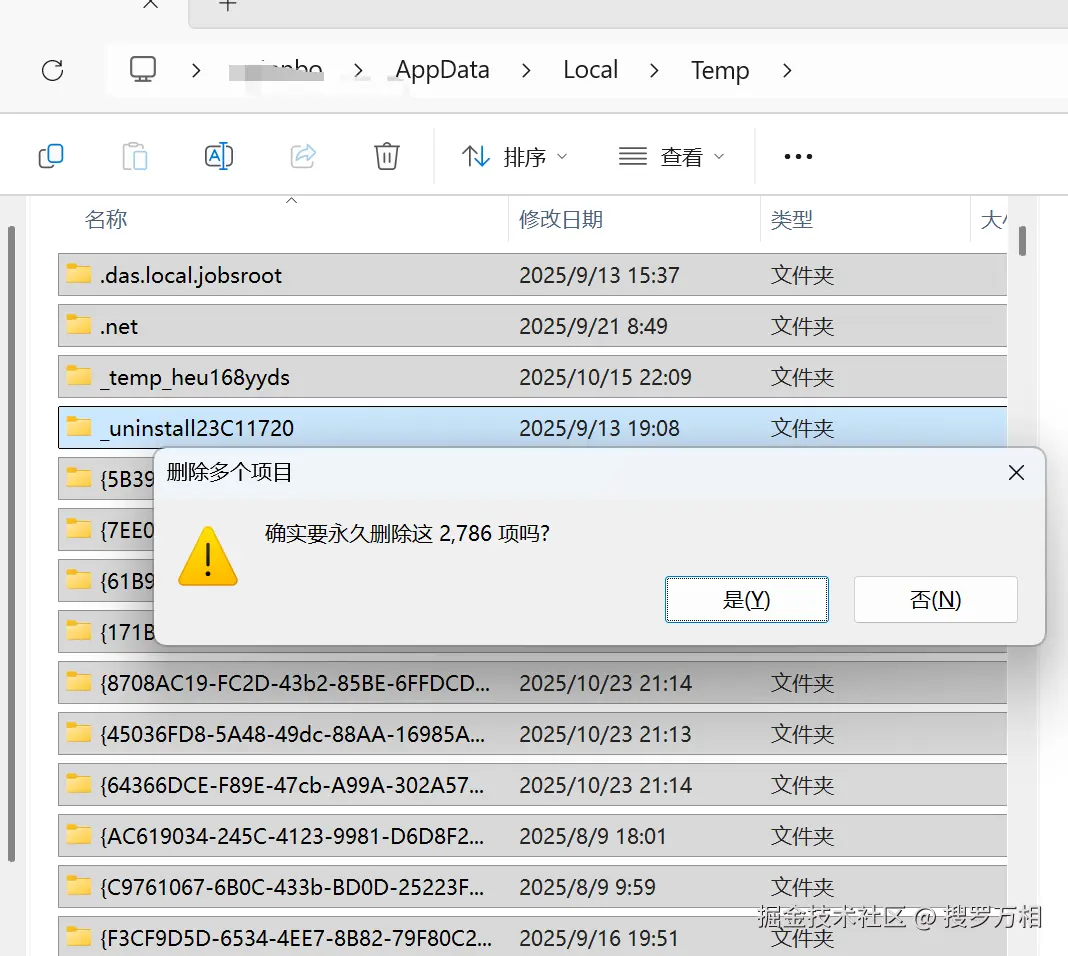Click the refresh icon in address bar
Screen dimensions: 1068x956
coord(52,70)
